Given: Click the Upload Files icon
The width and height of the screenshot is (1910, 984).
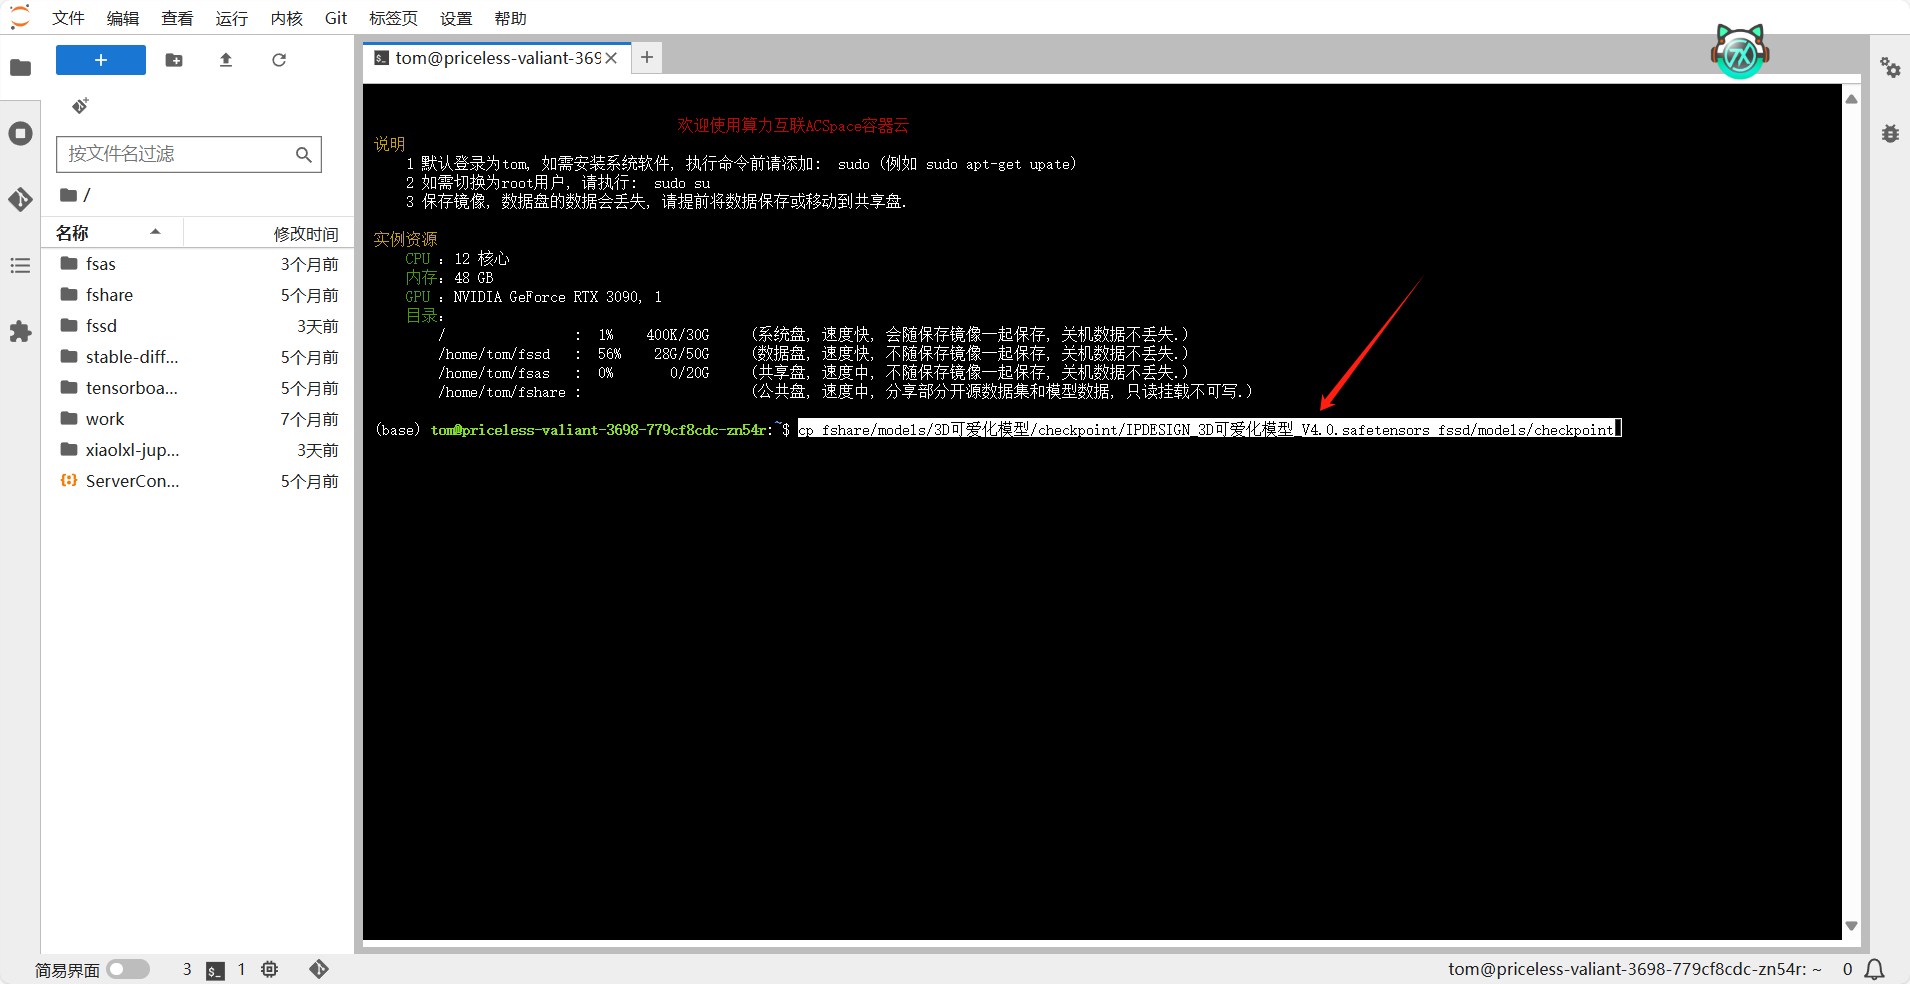Looking at the screenshot, I should point(226,60).
